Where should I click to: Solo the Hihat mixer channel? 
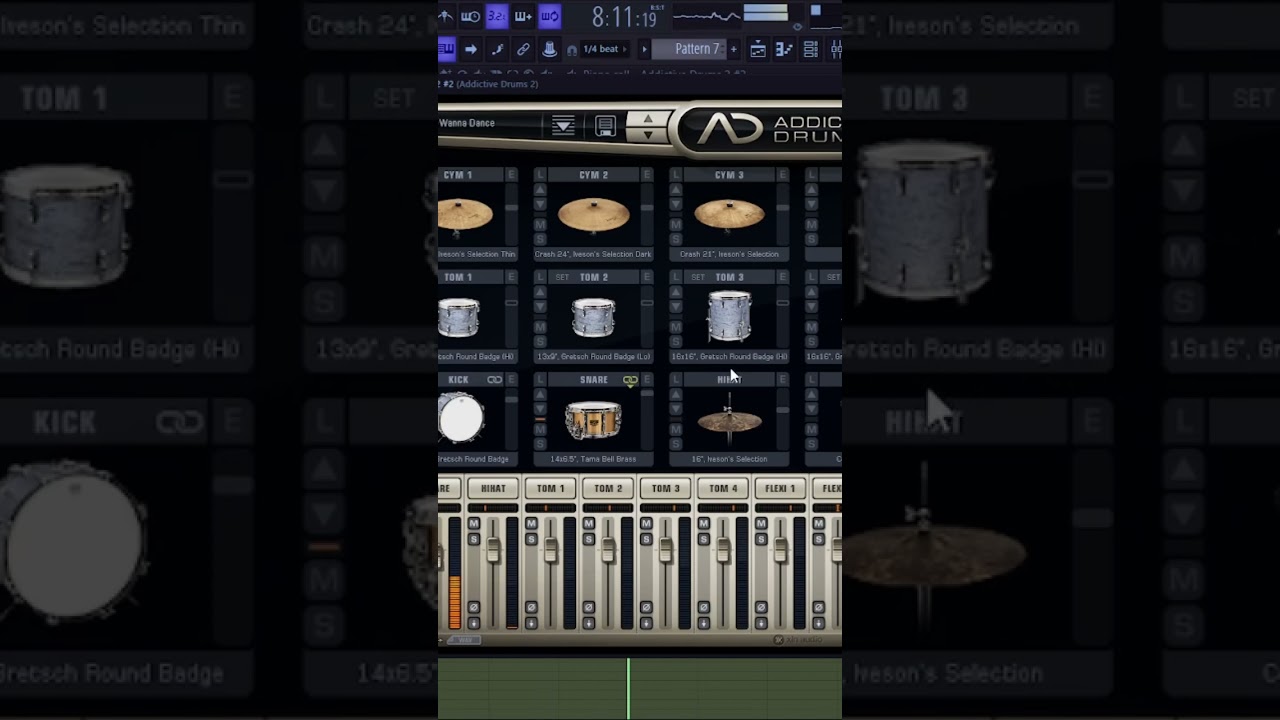click(474, 539)
